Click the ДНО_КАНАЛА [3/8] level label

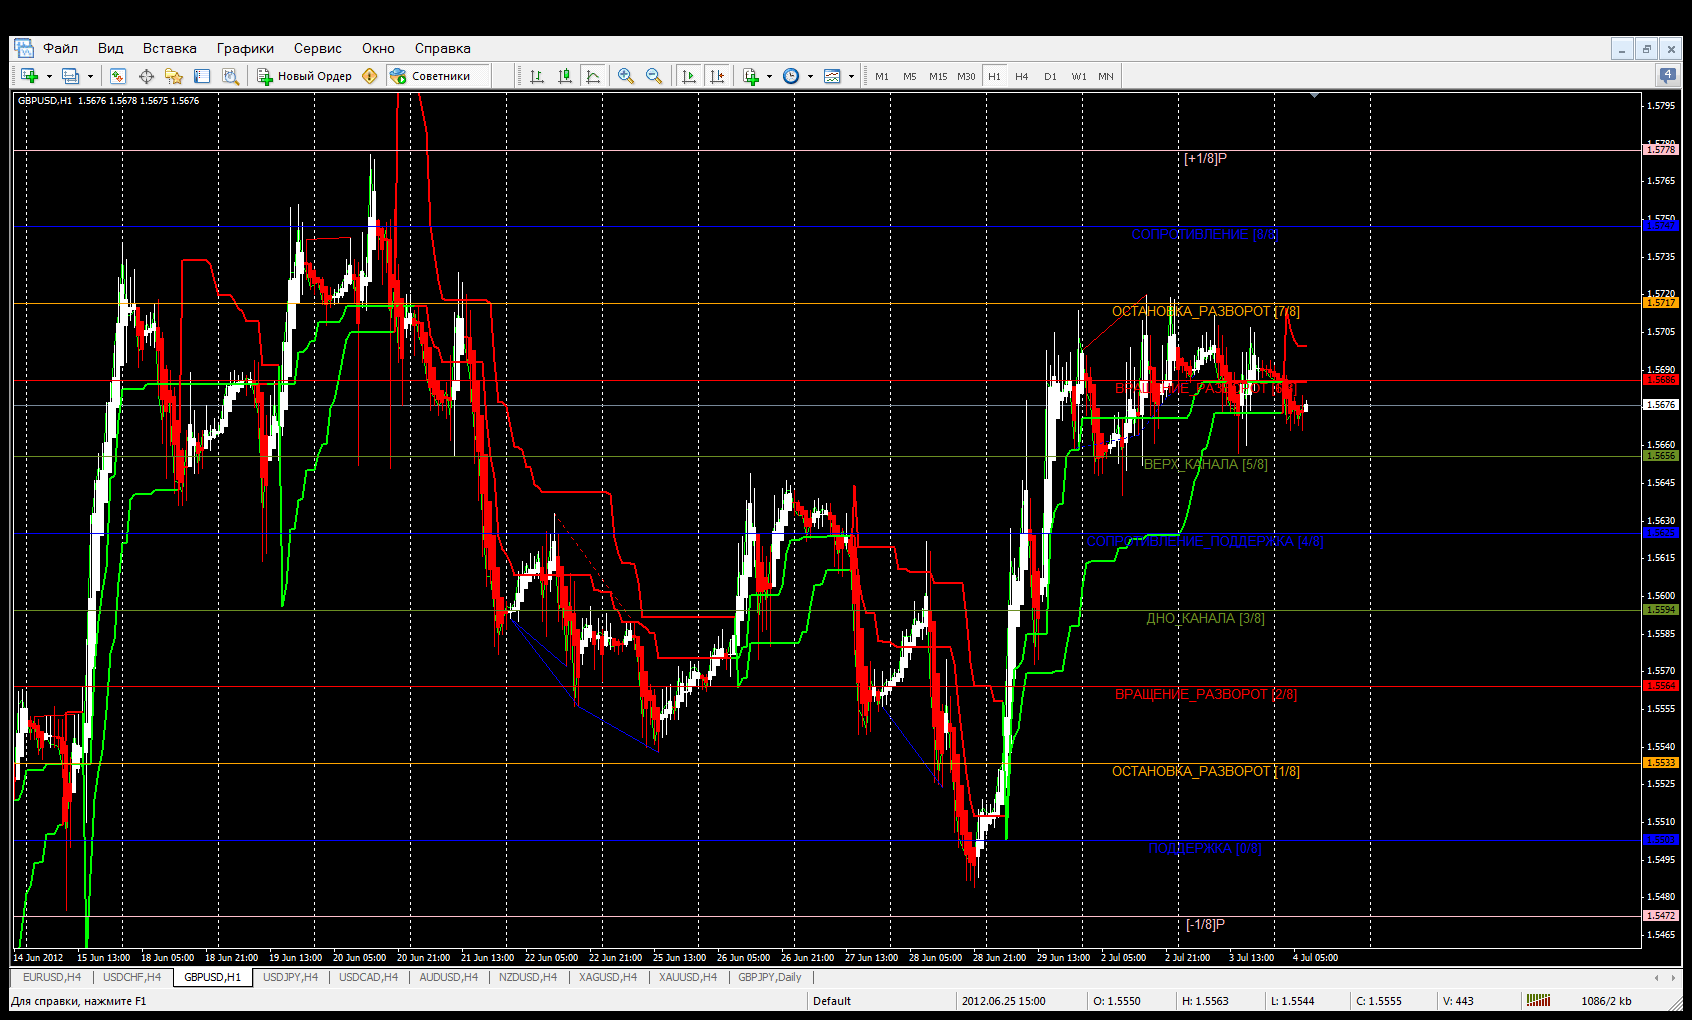(1205, 618)
